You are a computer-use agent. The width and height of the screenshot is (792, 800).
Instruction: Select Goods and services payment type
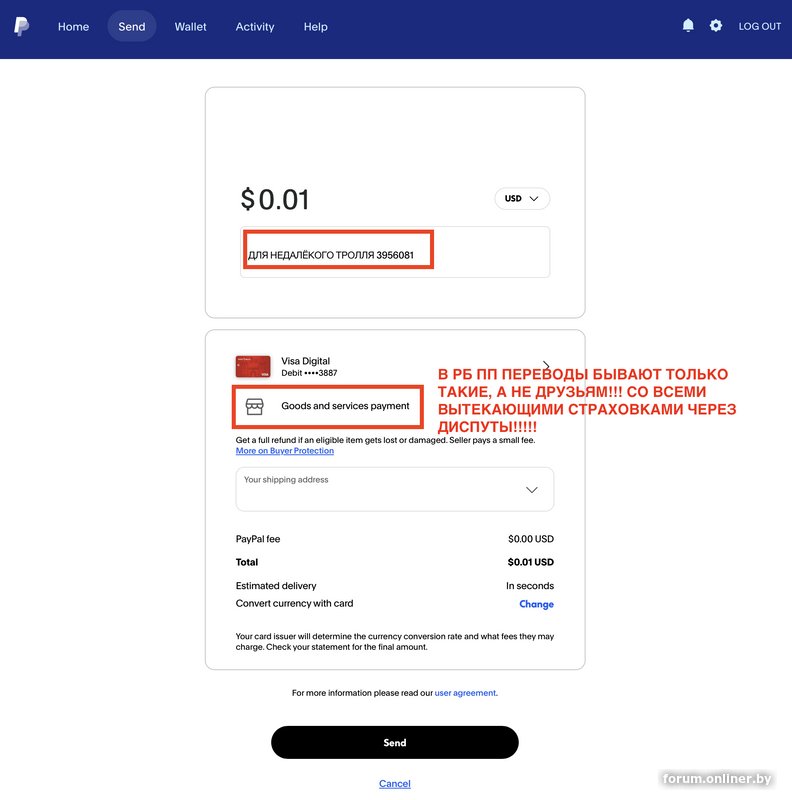pos(328,406)
